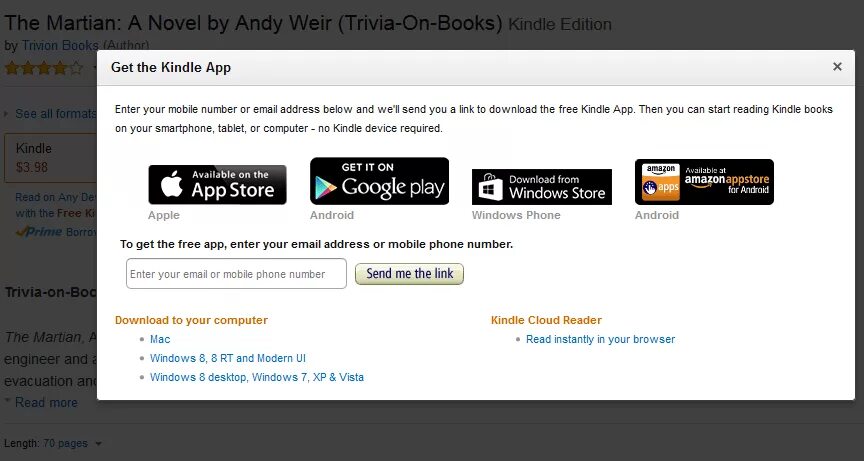Click the Send me the link button
Screen dimensions: 864x461
(409, 274)
